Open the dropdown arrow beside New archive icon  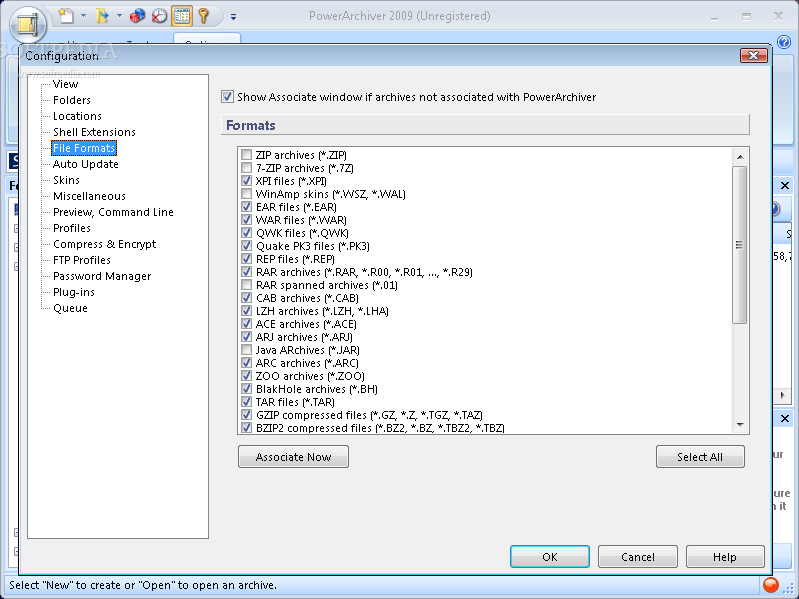click(x=84, y=16)
